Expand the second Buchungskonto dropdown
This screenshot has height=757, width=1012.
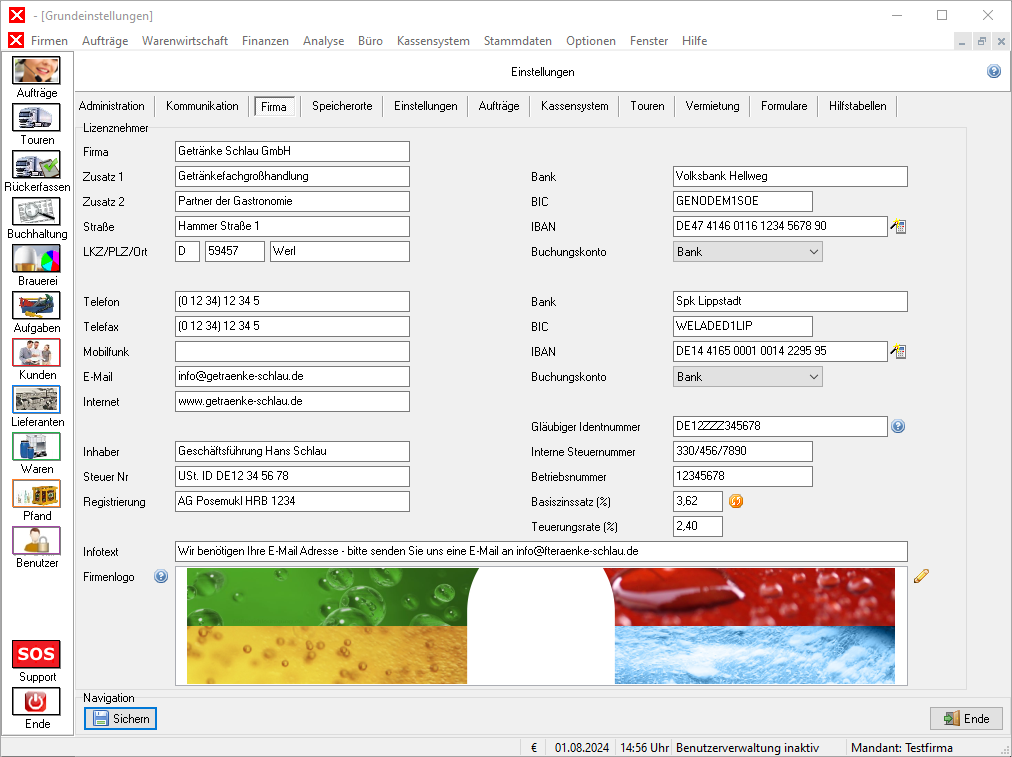point(812,377)
